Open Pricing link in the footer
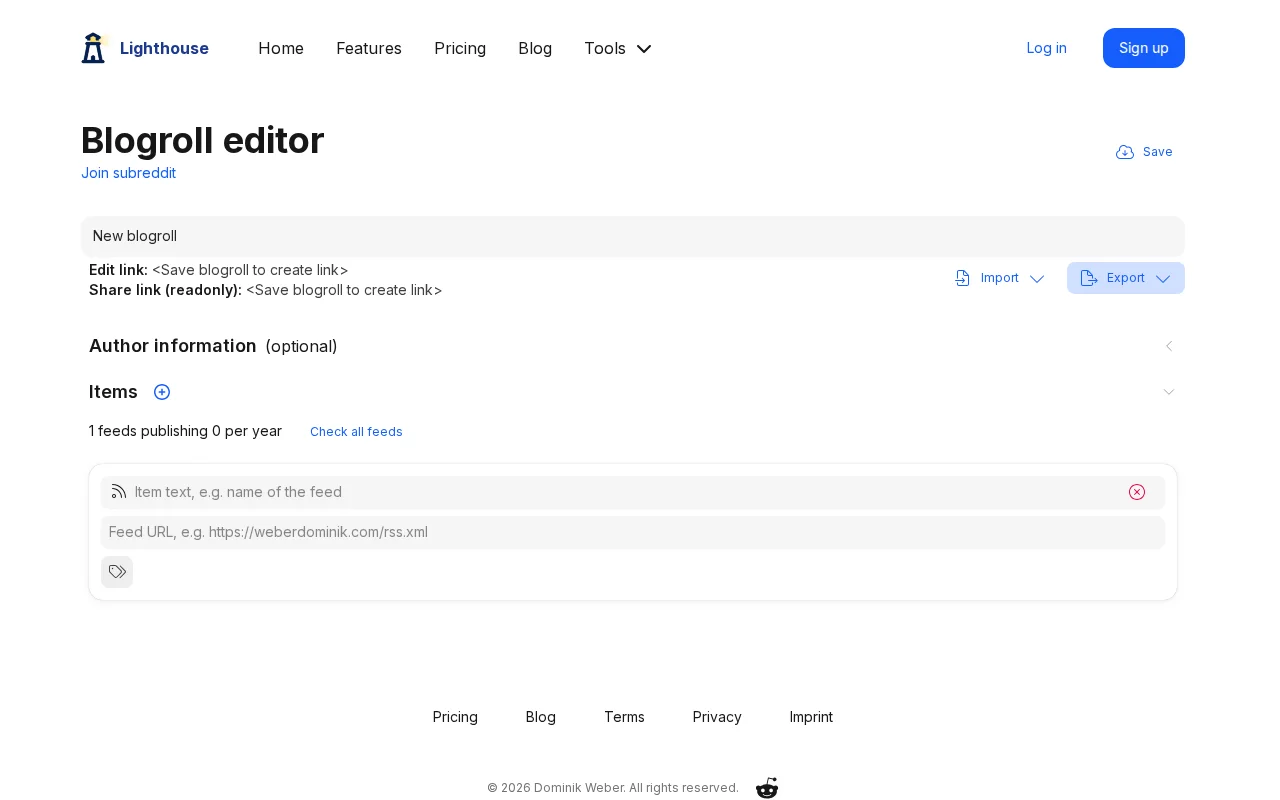The width and height of the screenshot is (1280, 800). click(x=455, y=717)
